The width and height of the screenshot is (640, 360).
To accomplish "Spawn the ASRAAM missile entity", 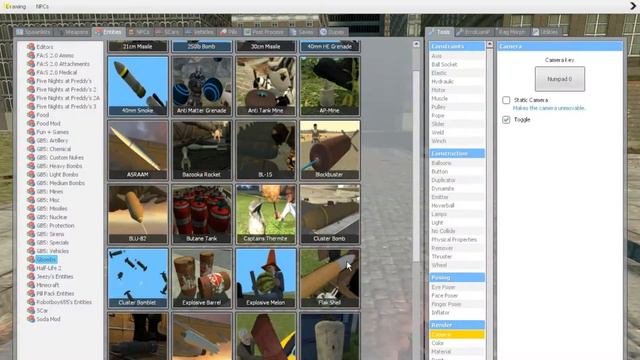I will (138, 150).
